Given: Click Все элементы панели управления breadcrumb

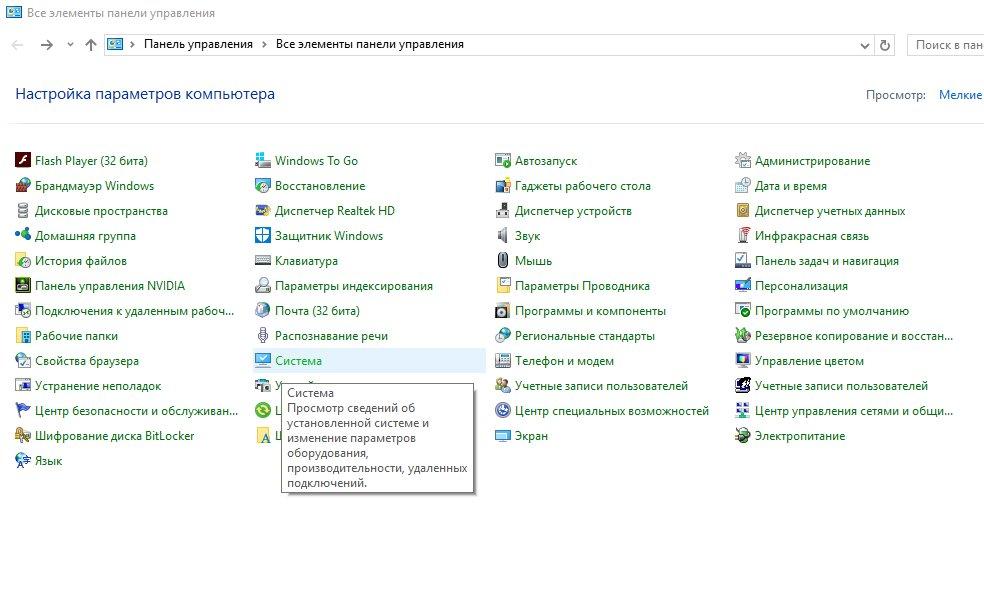Looking at the screenshot, I should (370, 44).
